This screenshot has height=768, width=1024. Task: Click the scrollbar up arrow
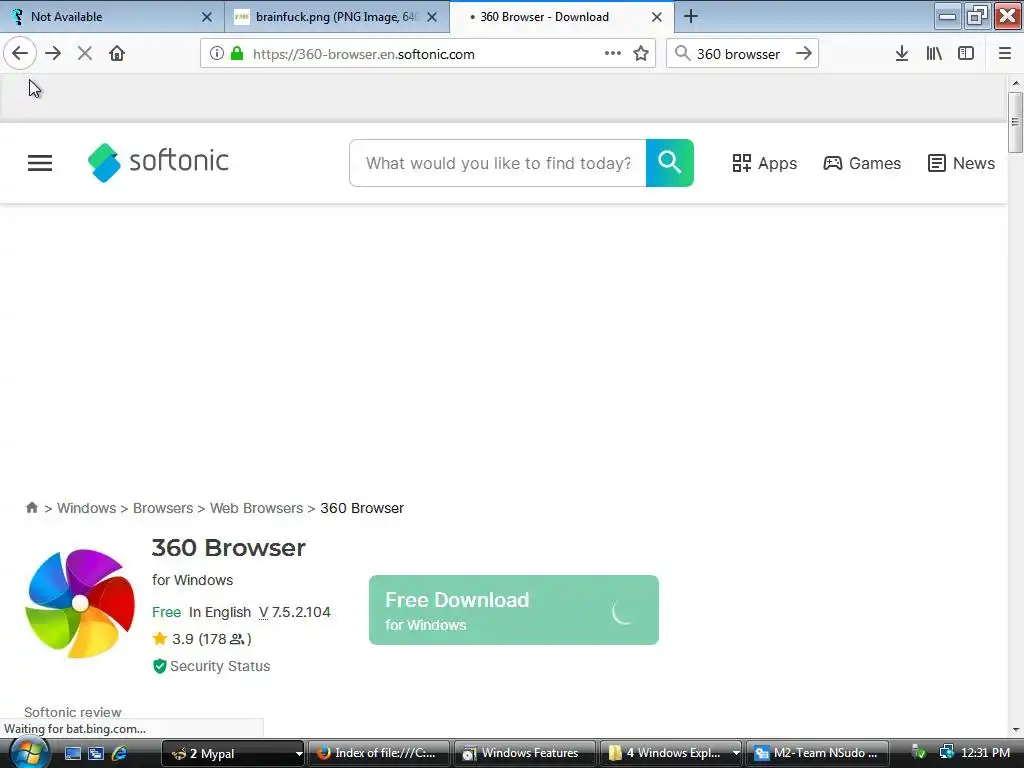coord(1016,83)
